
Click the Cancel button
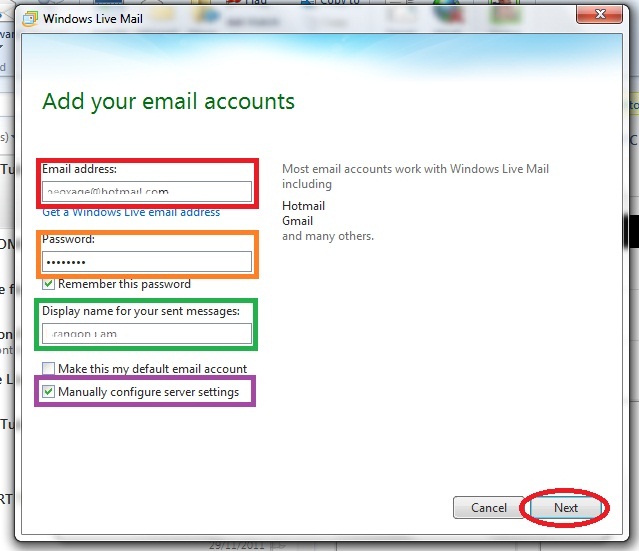click(488, 507)
